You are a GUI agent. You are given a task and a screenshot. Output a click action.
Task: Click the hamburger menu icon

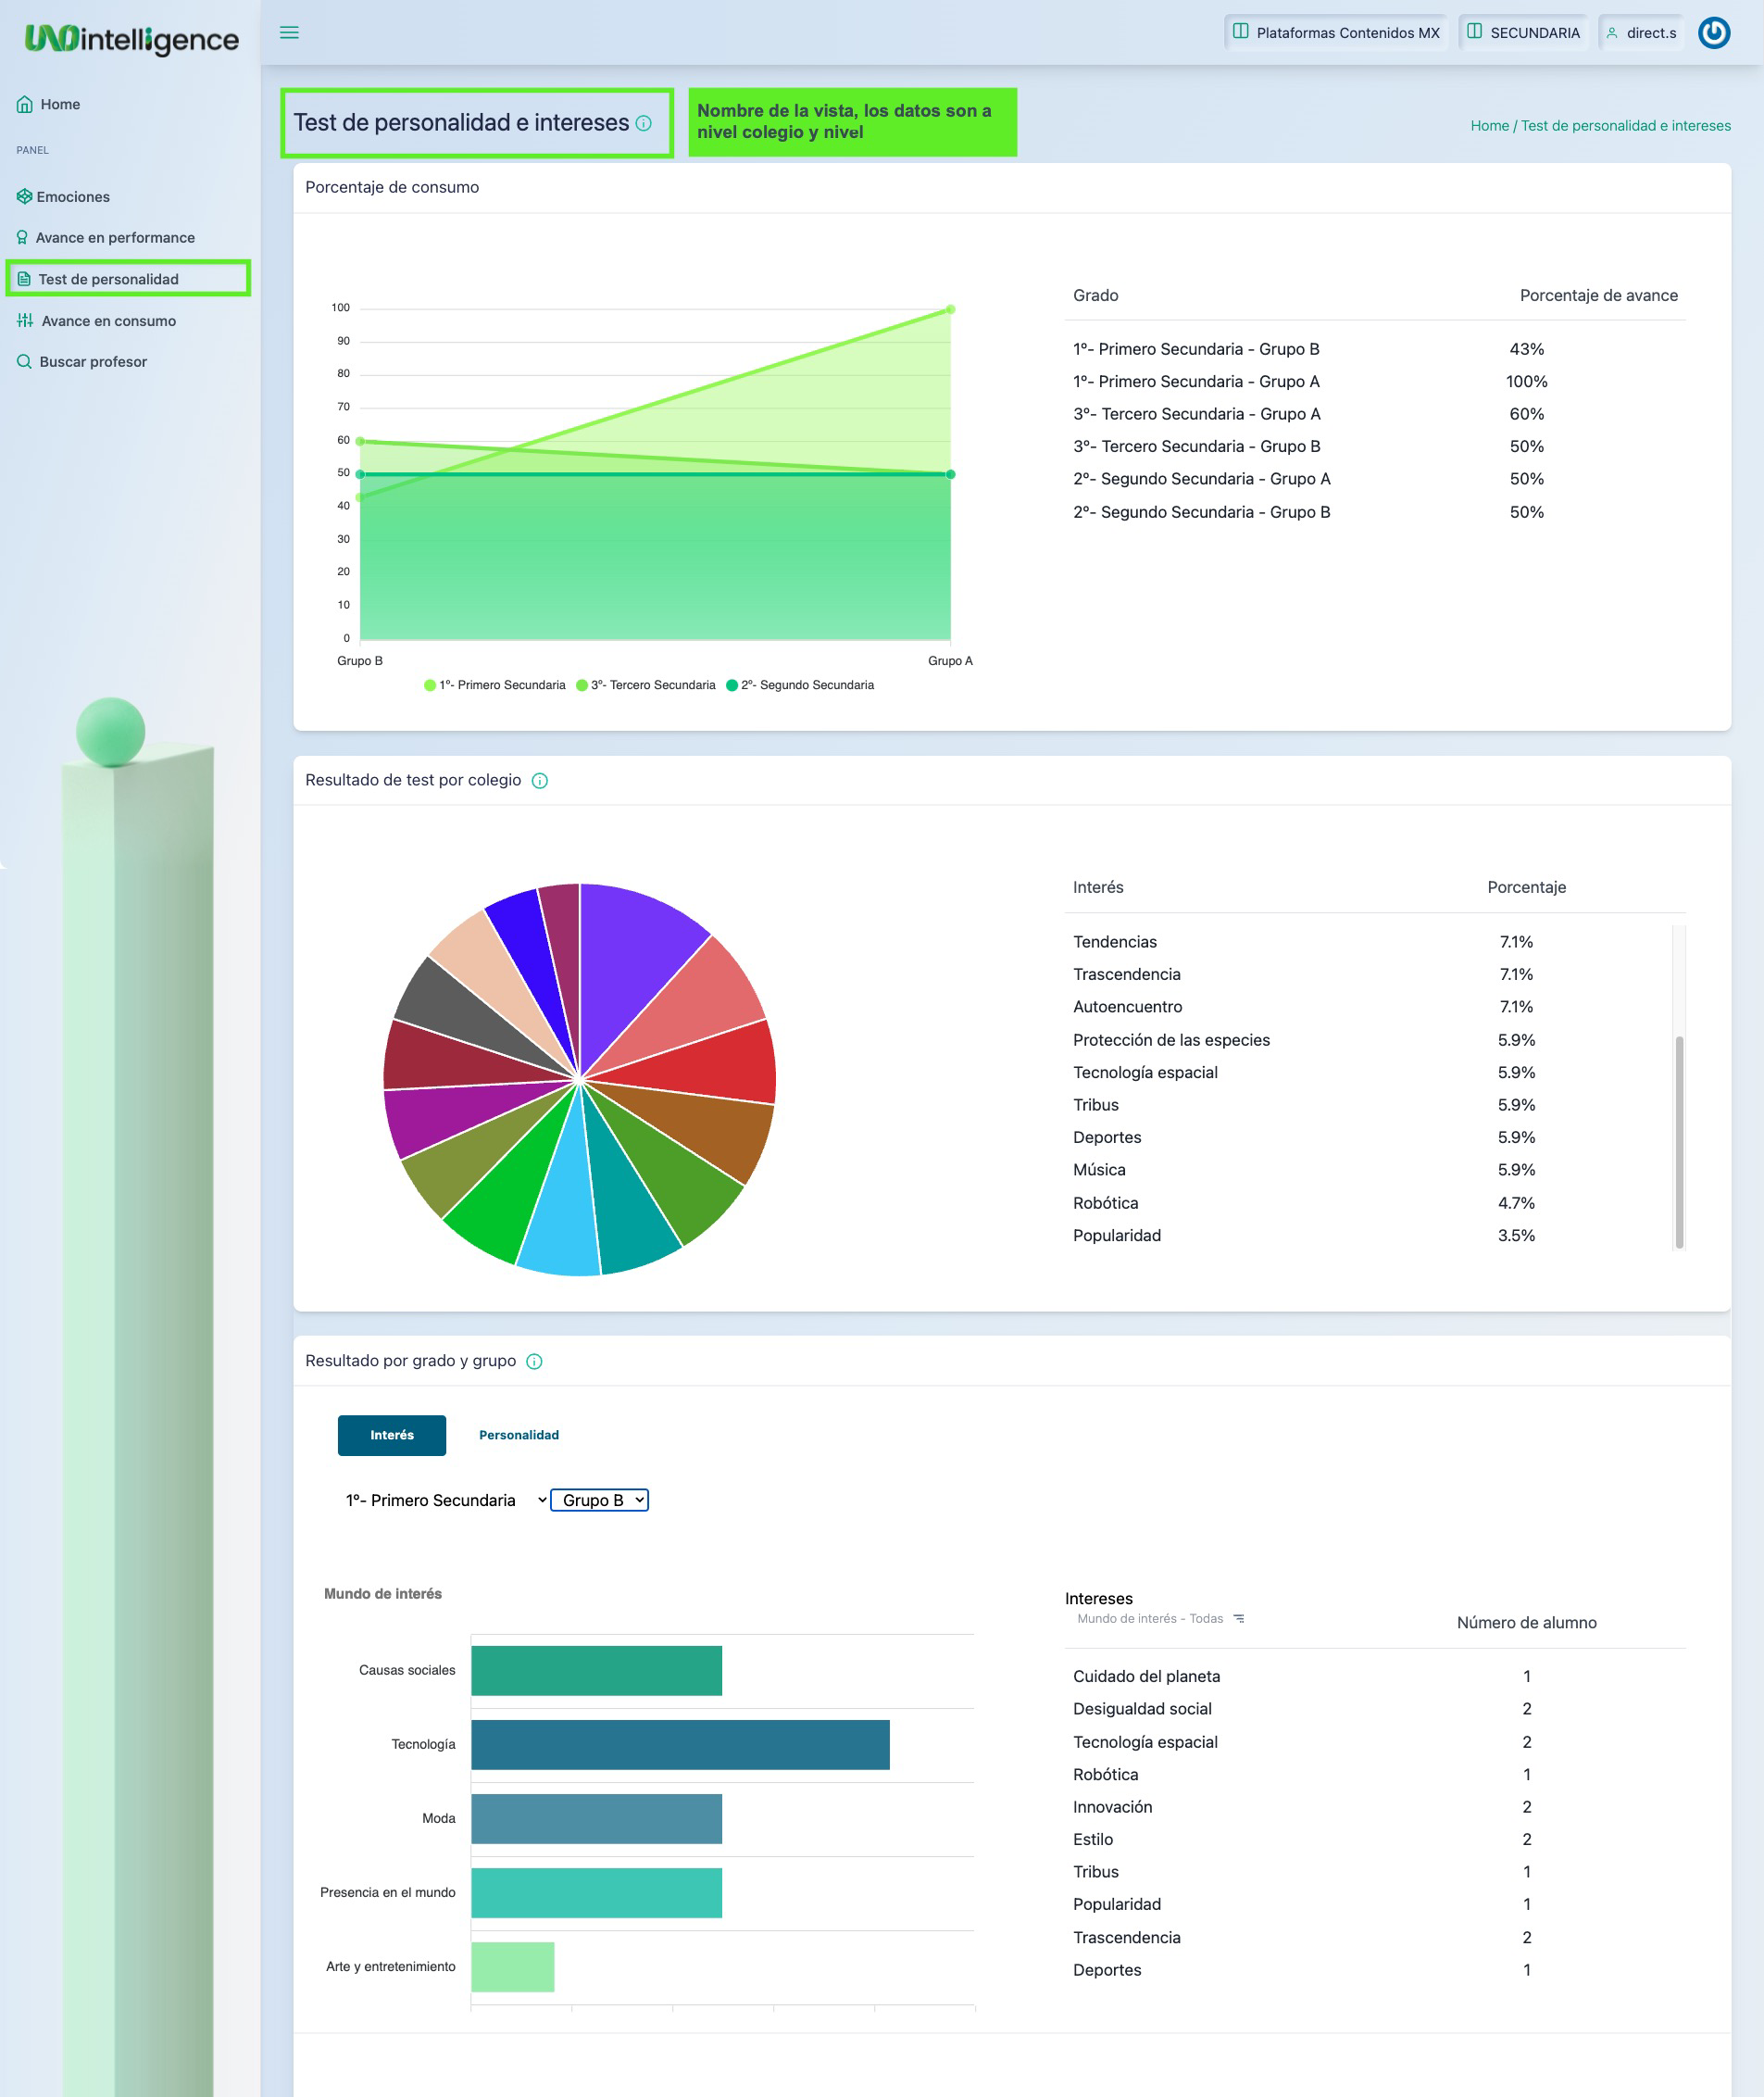click(289, 33)
